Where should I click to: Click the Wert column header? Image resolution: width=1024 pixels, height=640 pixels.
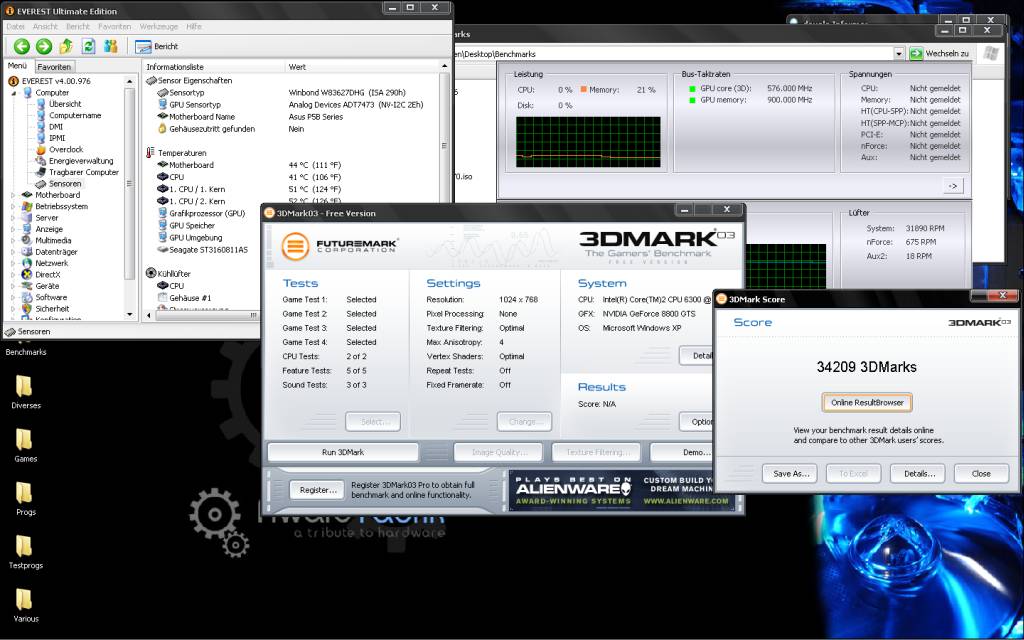(x=362, y=67)
